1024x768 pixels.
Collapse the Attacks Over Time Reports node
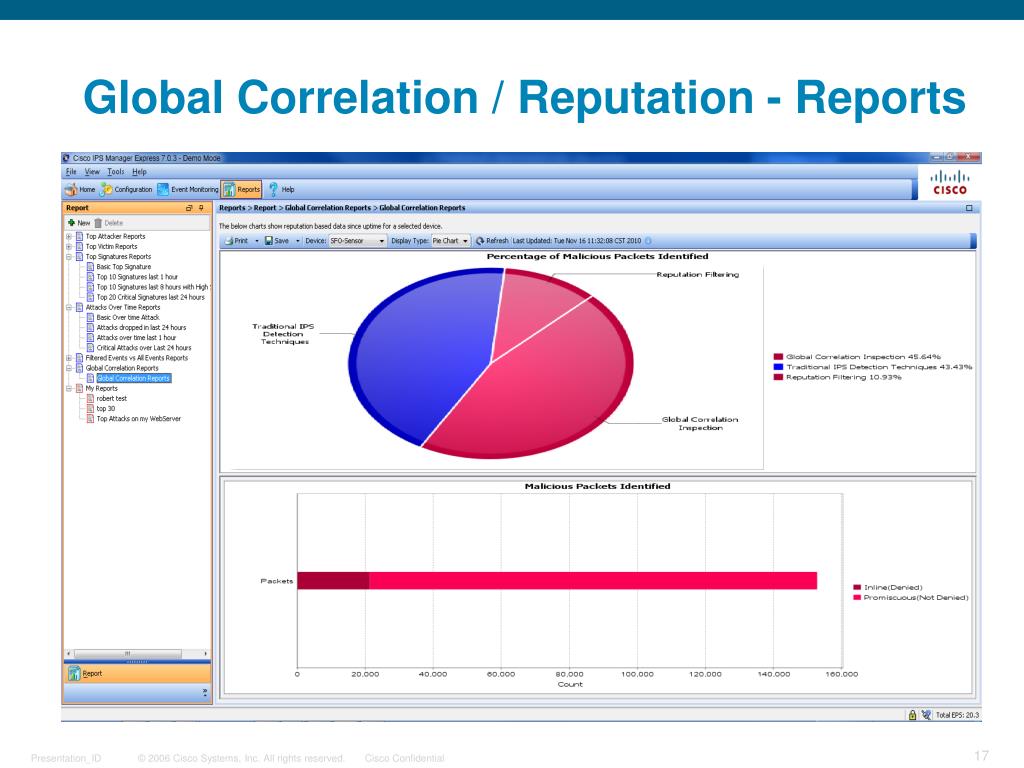[x=69, y=307]
